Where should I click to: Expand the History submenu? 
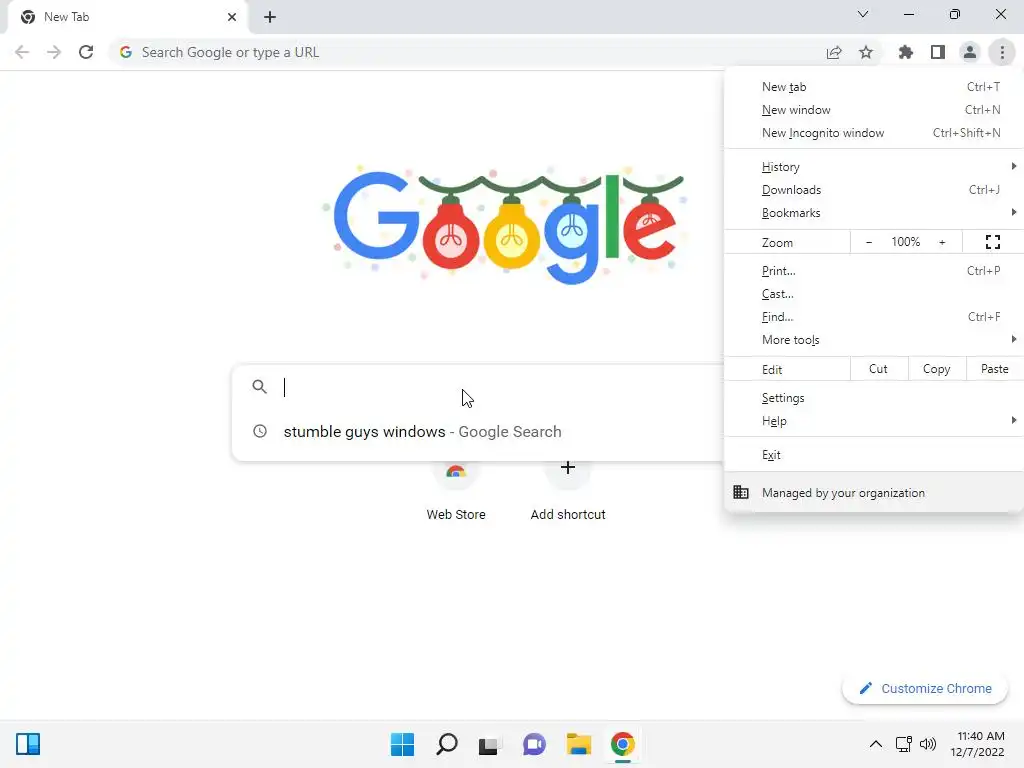[x=874, y=167]
